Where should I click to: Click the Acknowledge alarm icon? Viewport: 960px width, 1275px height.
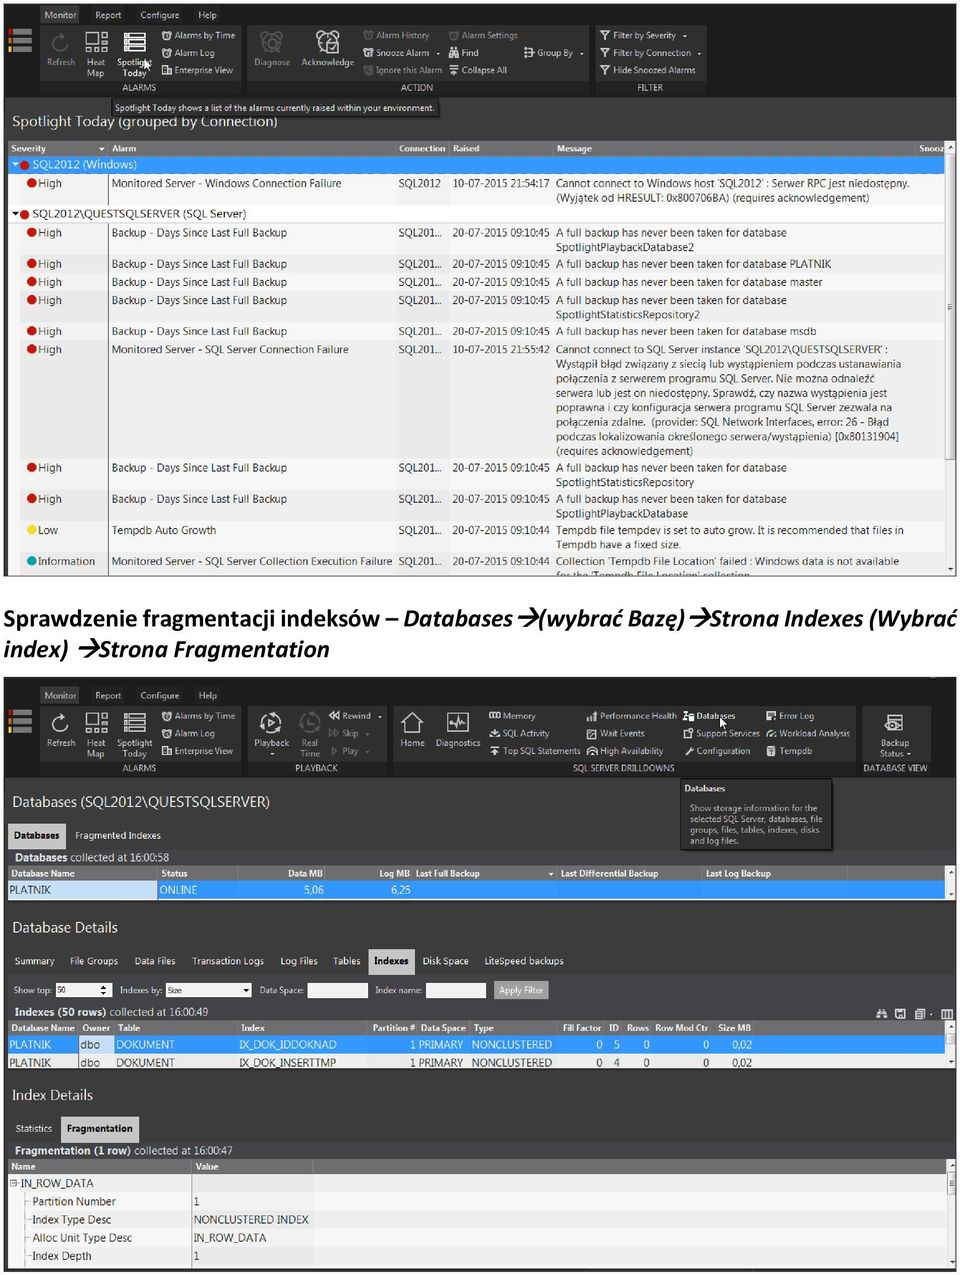coord(327,48)
